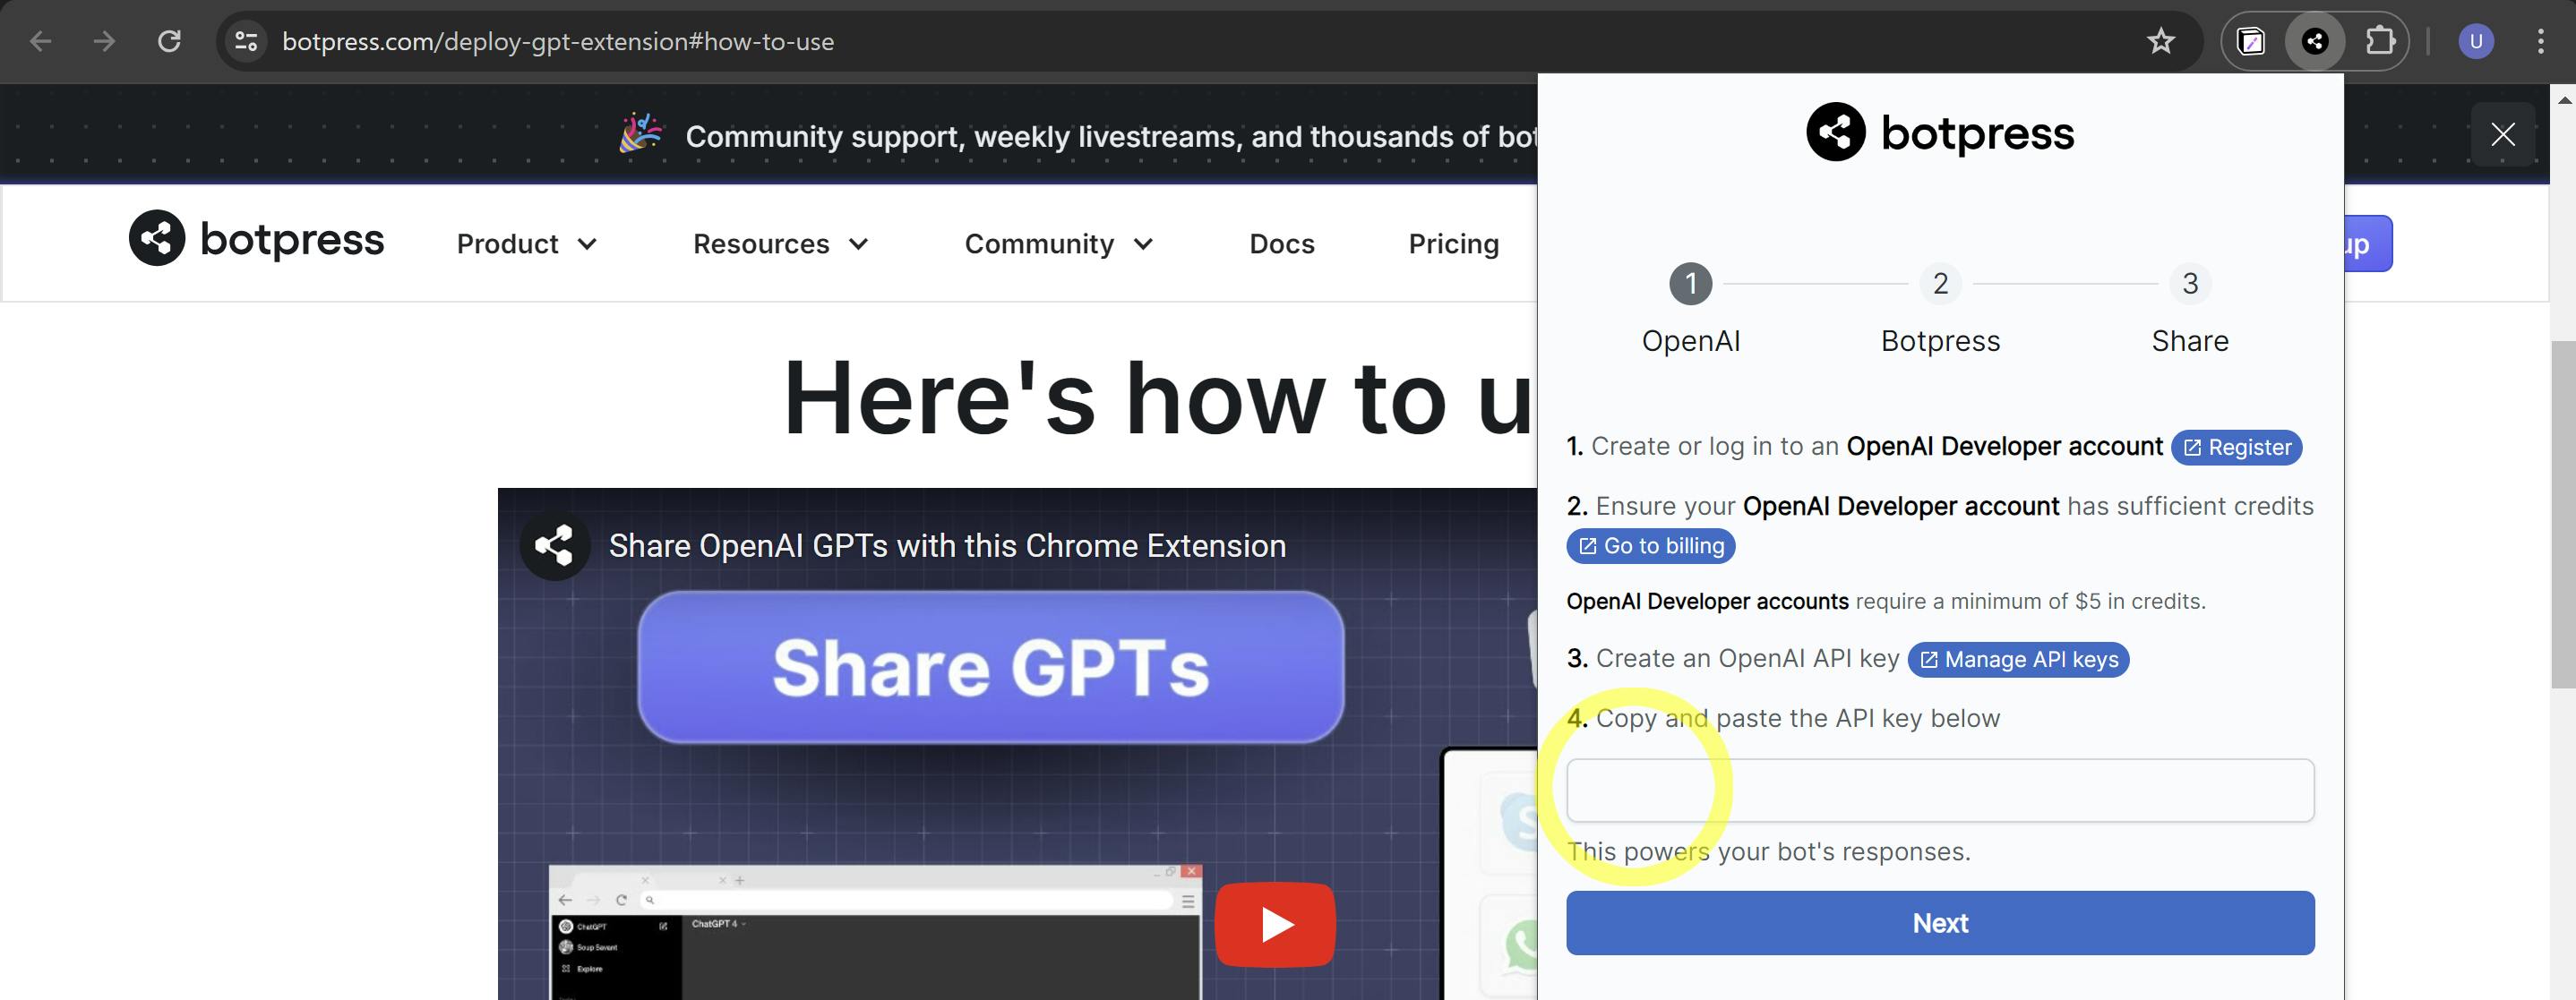Expand the Resources dropdown menu

point(780,244)
